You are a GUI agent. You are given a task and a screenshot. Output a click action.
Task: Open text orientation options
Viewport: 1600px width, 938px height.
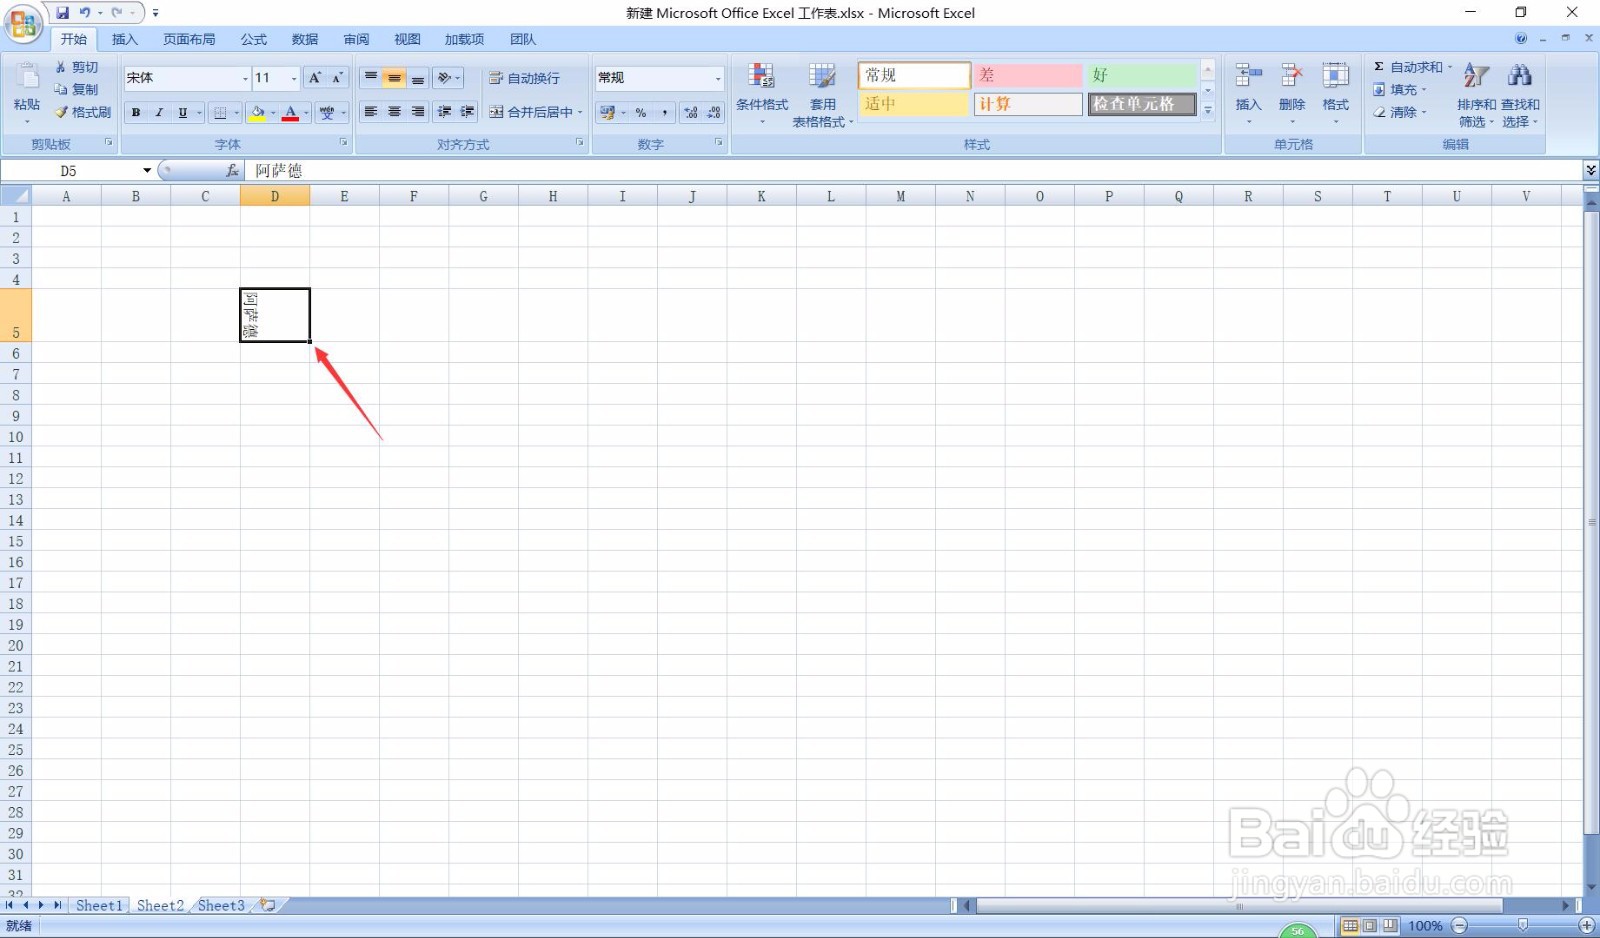[x=449, y=78]
